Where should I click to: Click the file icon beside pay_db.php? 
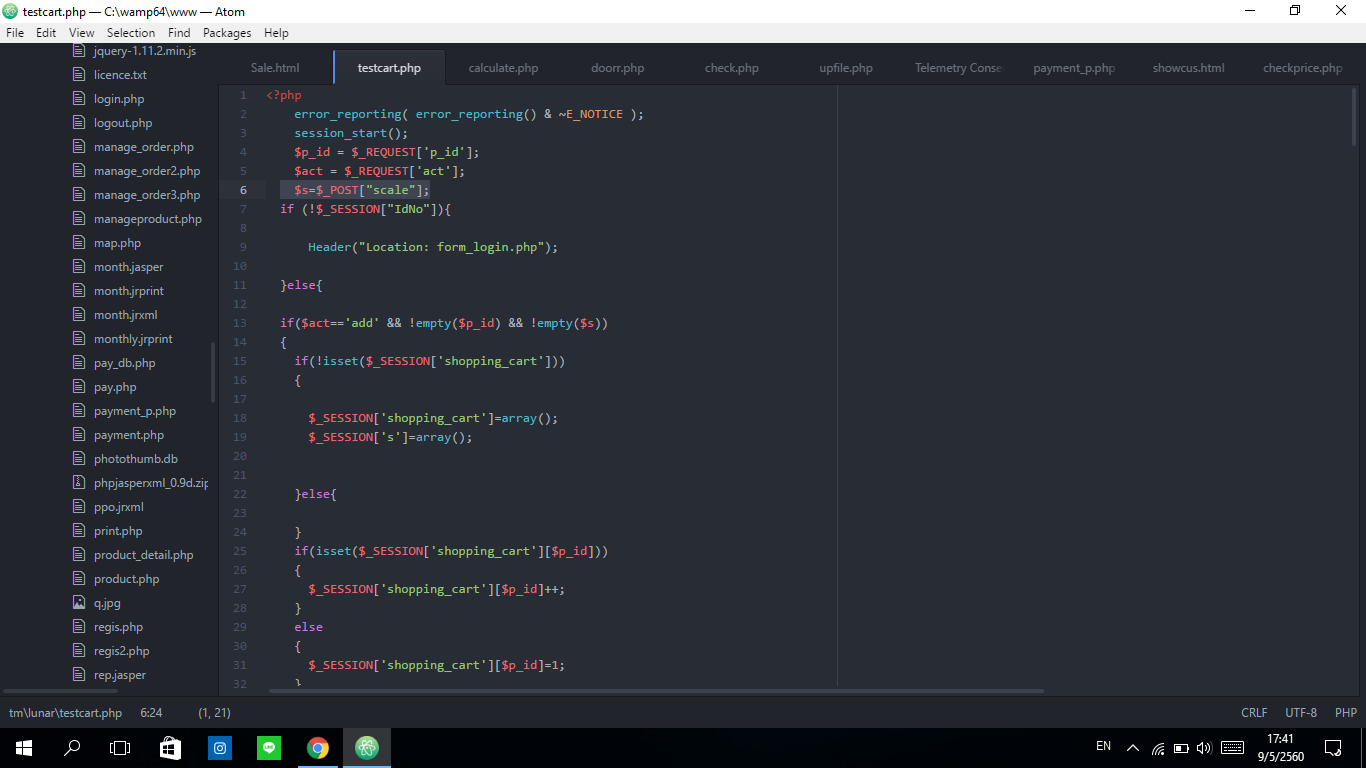tap(79, 363)
